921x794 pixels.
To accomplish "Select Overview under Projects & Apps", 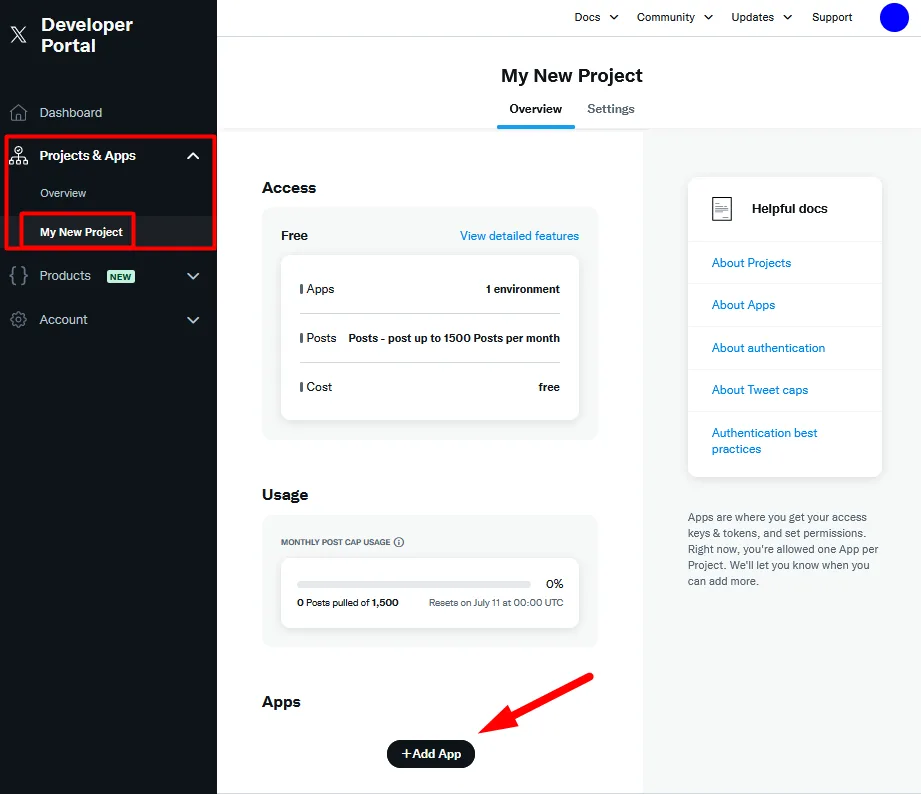I will click(x=63, y=193).
